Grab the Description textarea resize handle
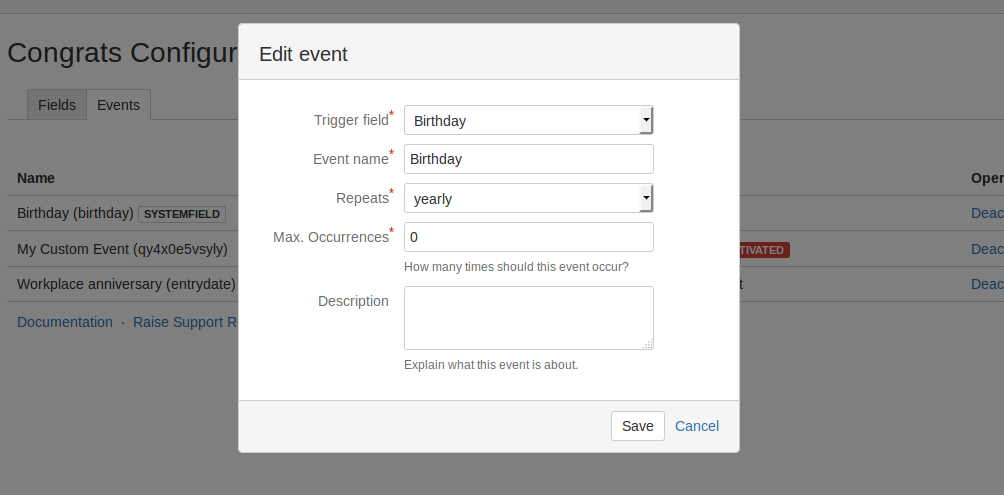The width and height of the screenshot is (1004, 495). [x=648, y=344]
